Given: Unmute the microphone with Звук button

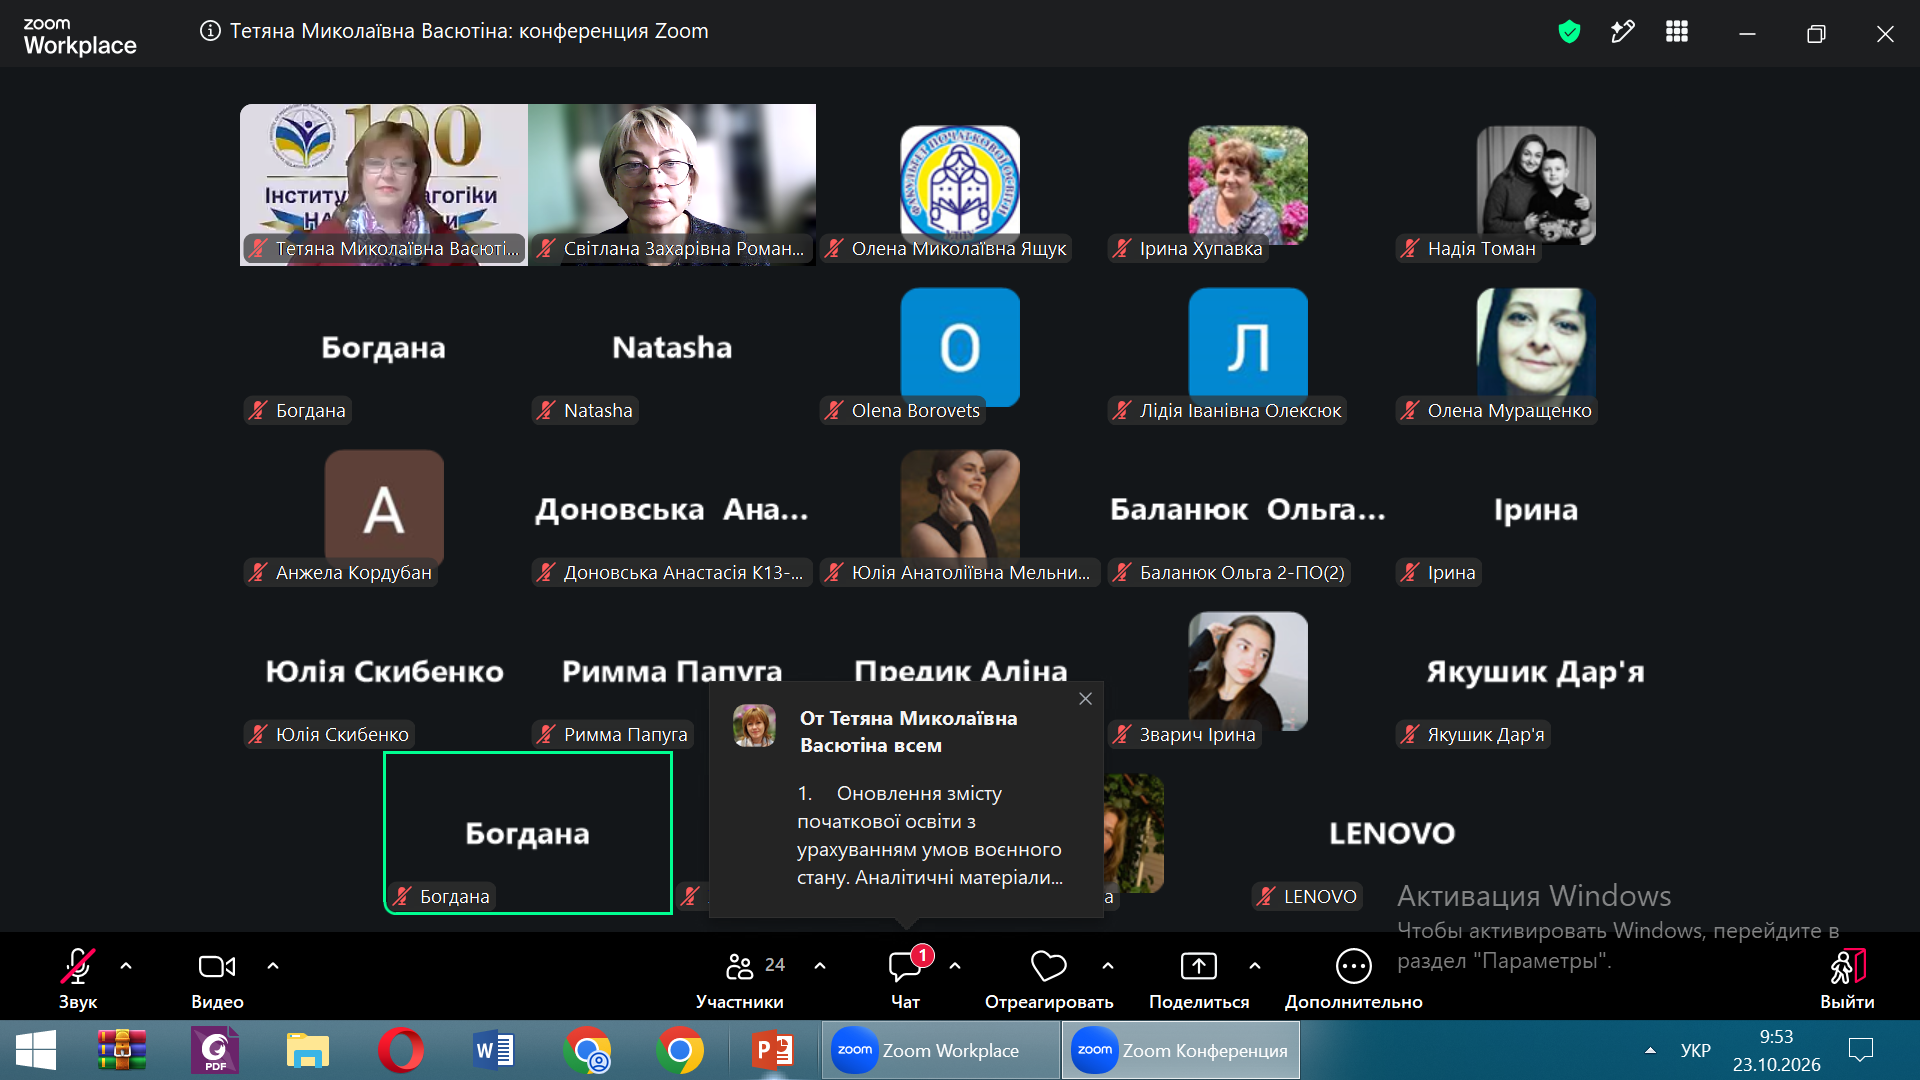Looking at the screenshot, I should (78, 978).
